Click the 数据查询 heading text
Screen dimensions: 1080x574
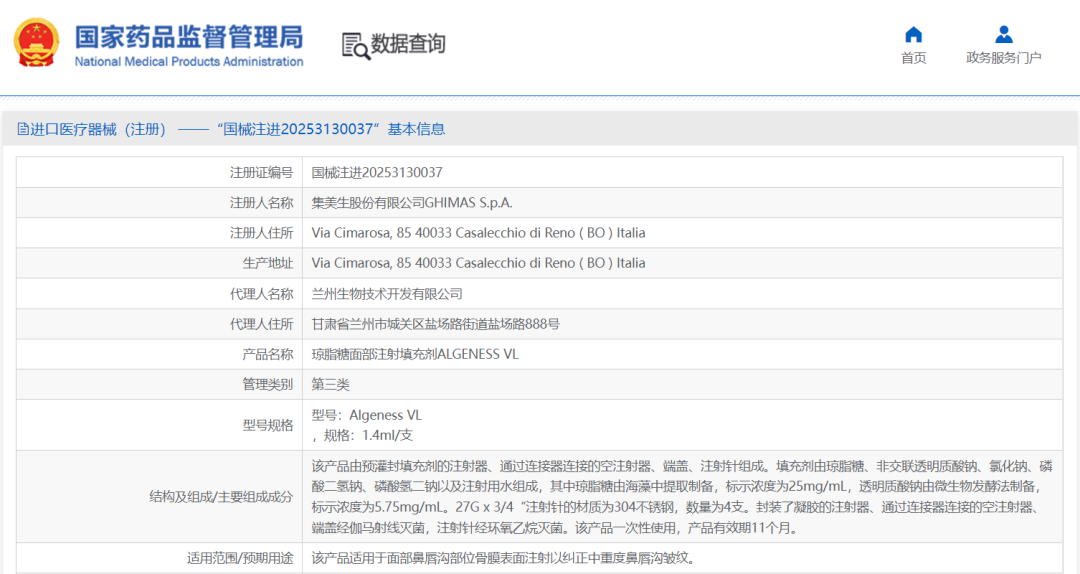pyautogui.click(x=408, y=44)
